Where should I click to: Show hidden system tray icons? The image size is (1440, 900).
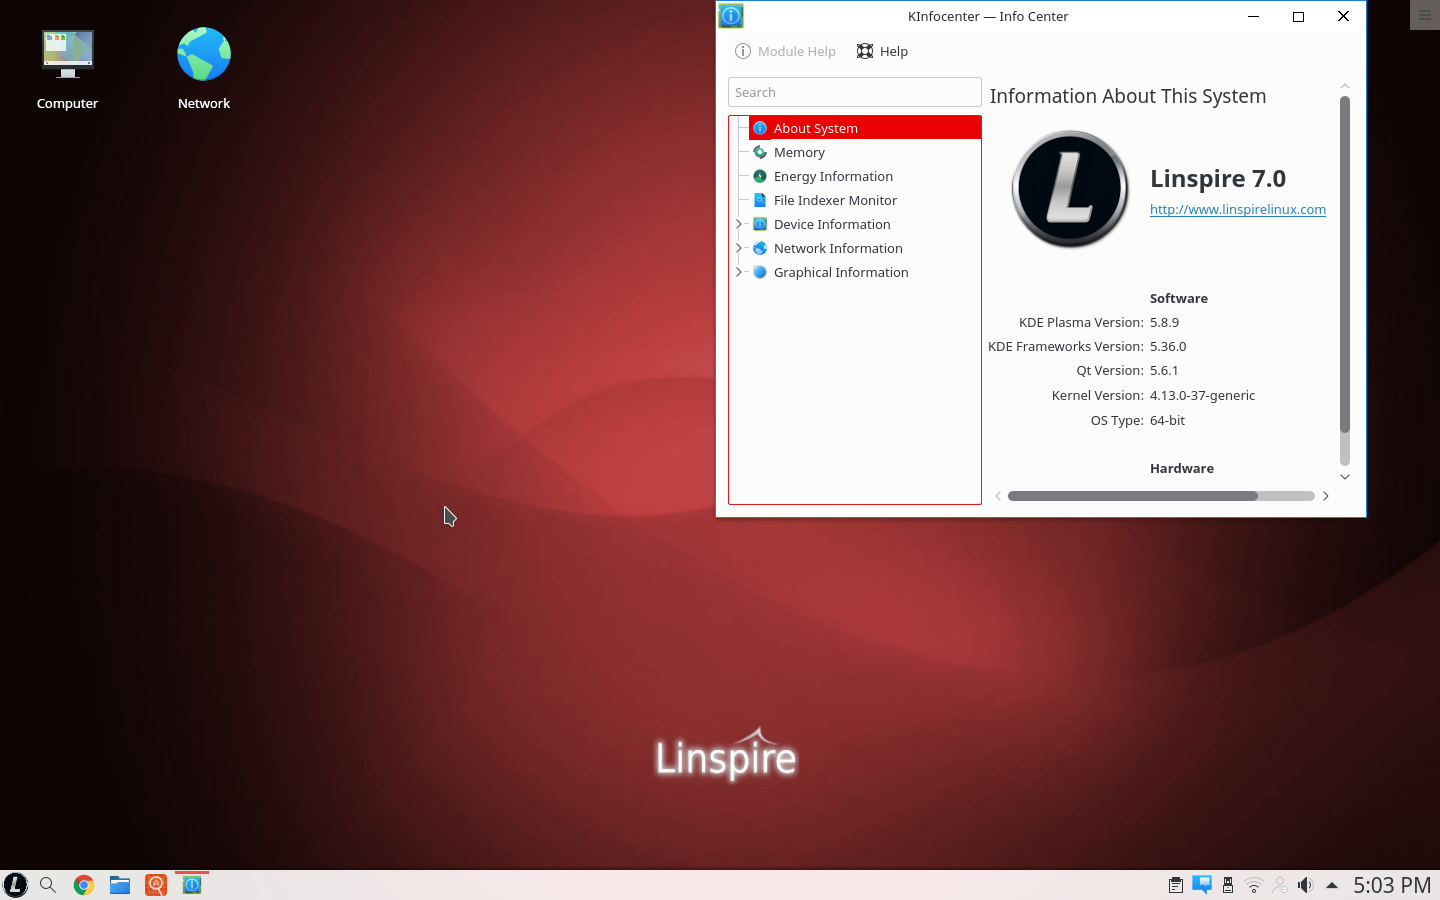pos(1332,885)
